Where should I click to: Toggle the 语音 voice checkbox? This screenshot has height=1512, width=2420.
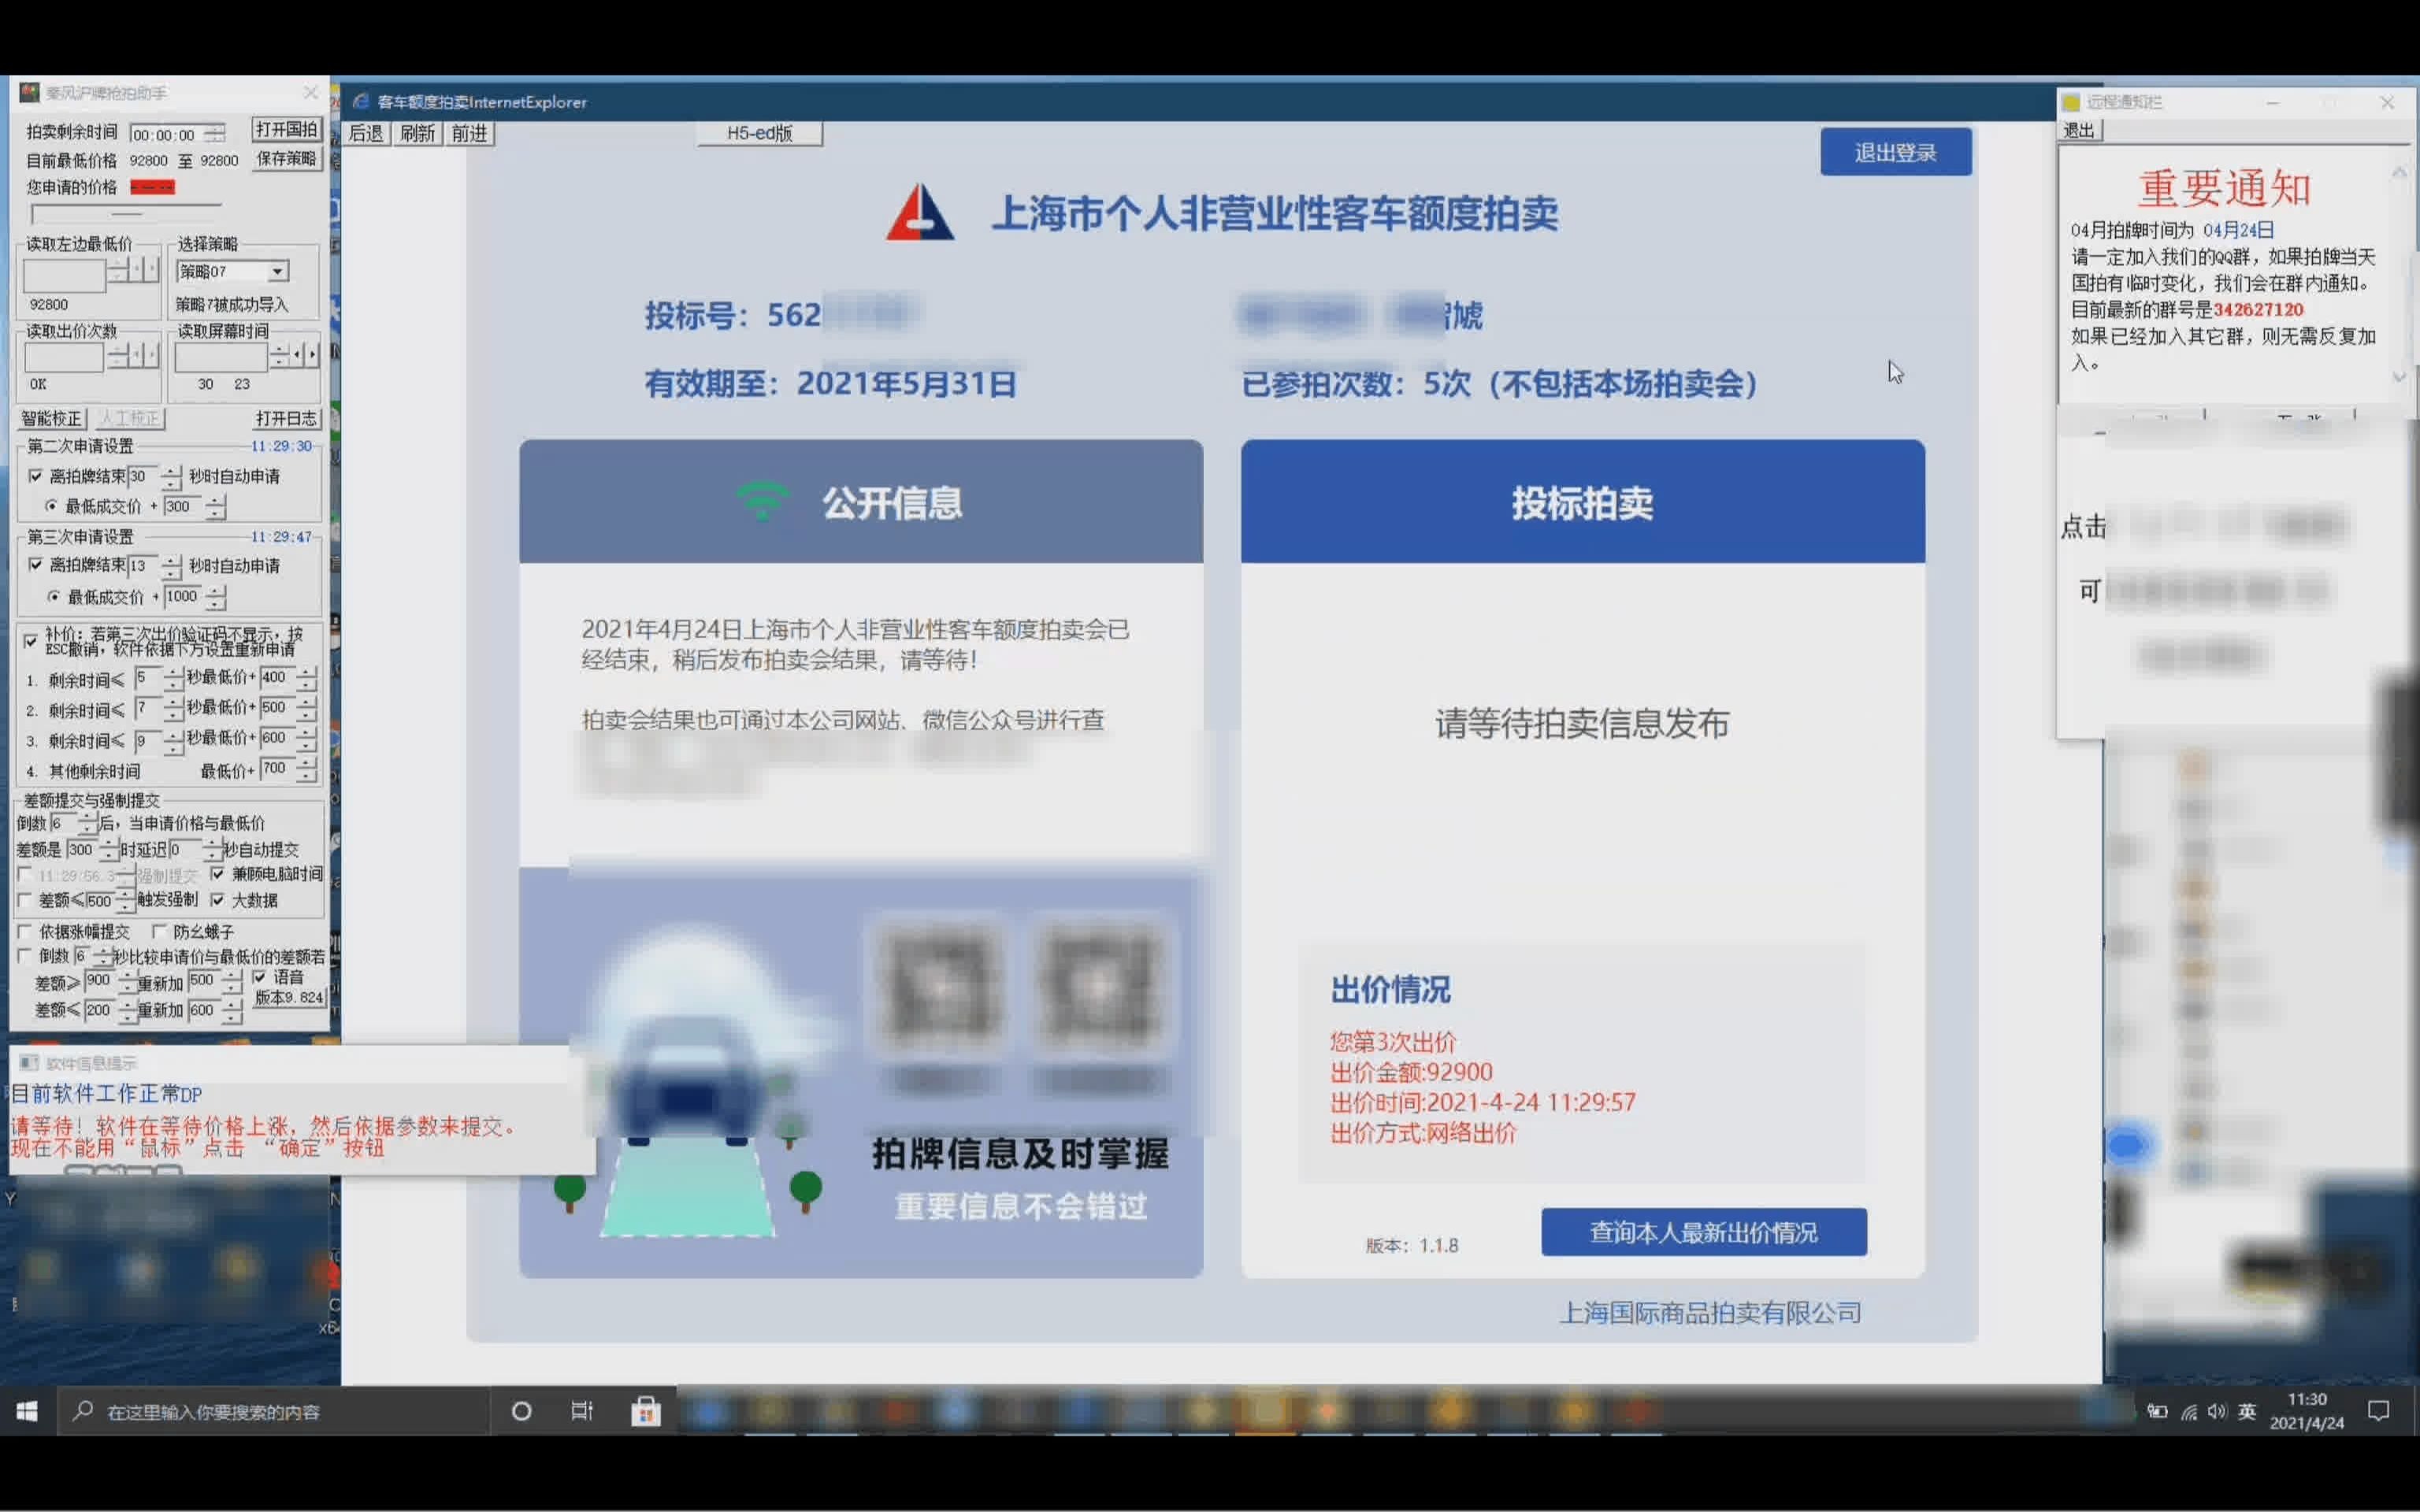pos(259,977)
